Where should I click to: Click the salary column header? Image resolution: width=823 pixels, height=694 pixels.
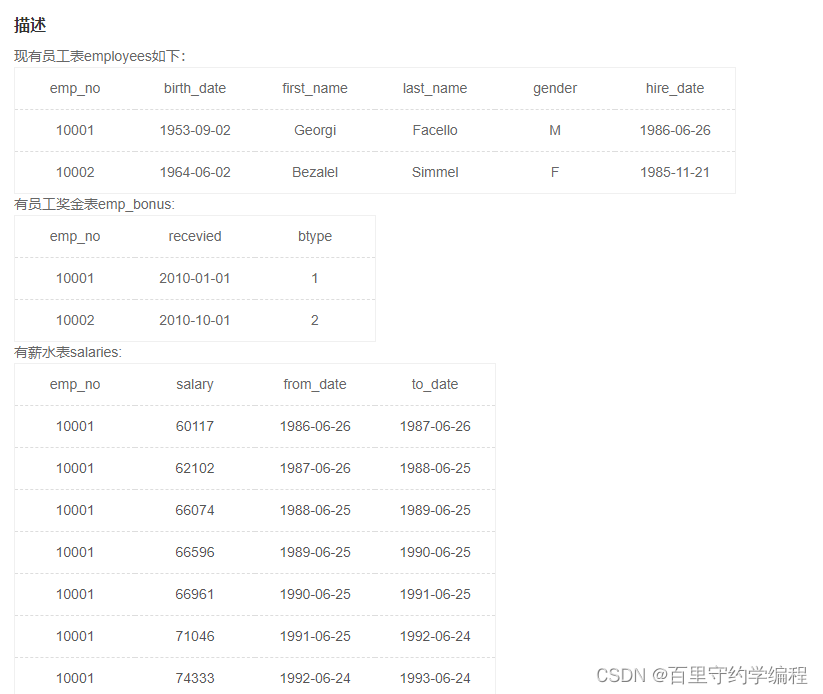pos(195,384)
